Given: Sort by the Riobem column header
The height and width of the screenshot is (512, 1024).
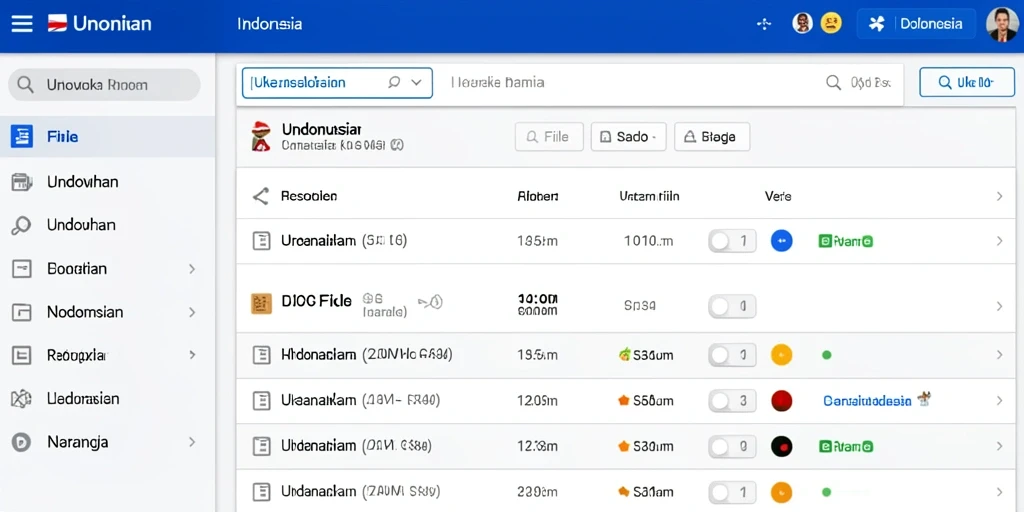Looking at the screenshot, I should tap(537, 196).
